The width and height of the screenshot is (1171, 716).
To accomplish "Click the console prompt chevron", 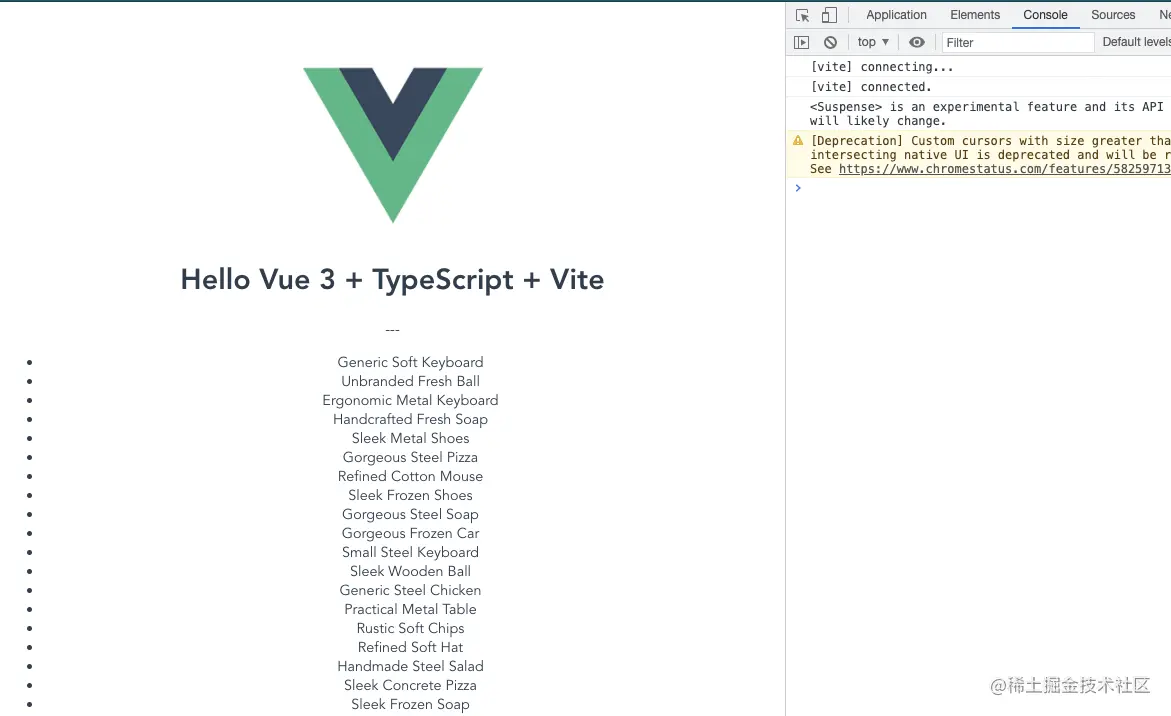I will click(798, 187).
